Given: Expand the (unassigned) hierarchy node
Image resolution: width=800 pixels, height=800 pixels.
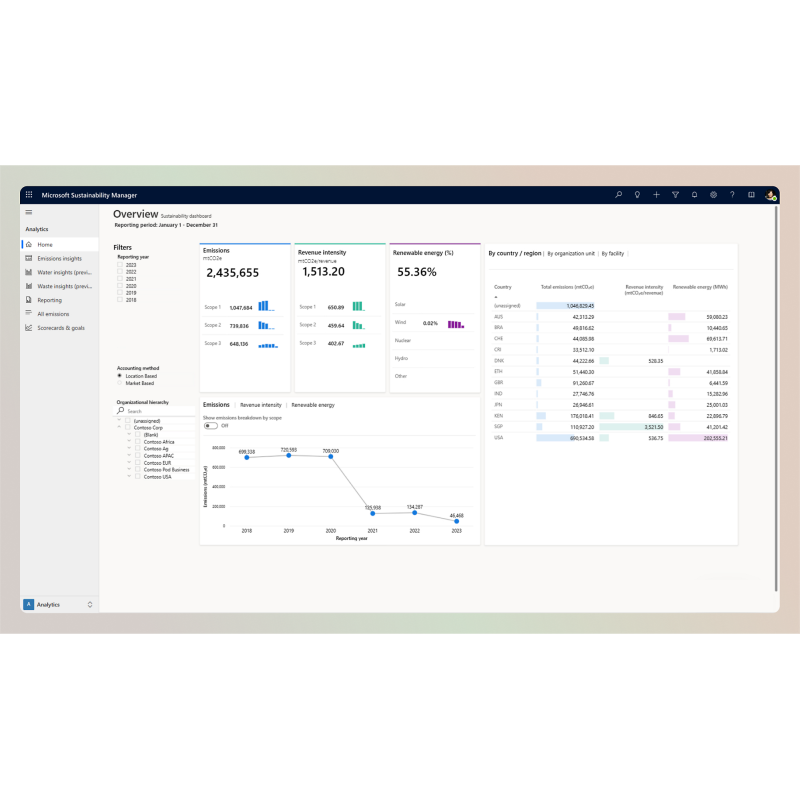Looking at the screenshot, I should click(119, 420).
